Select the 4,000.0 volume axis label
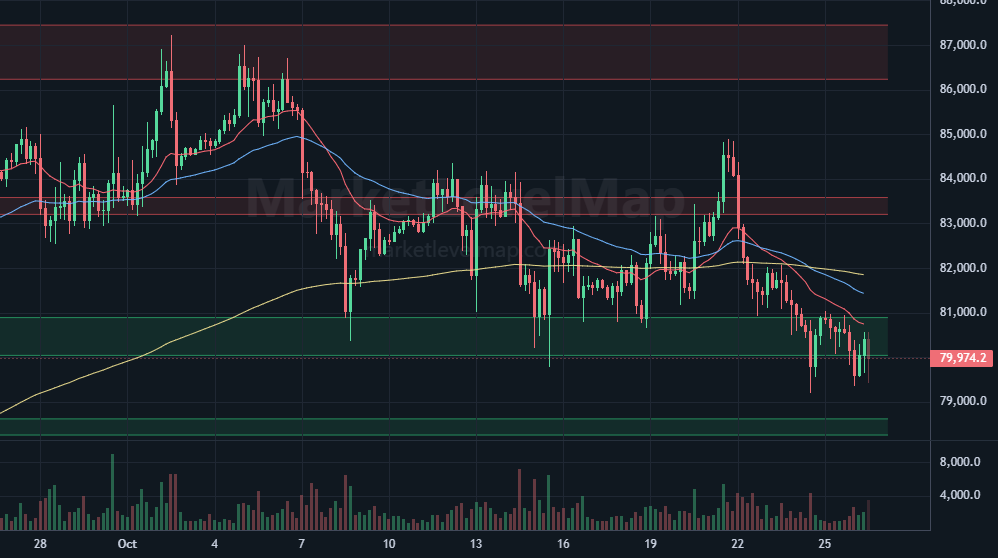 (x=960, y=495)
